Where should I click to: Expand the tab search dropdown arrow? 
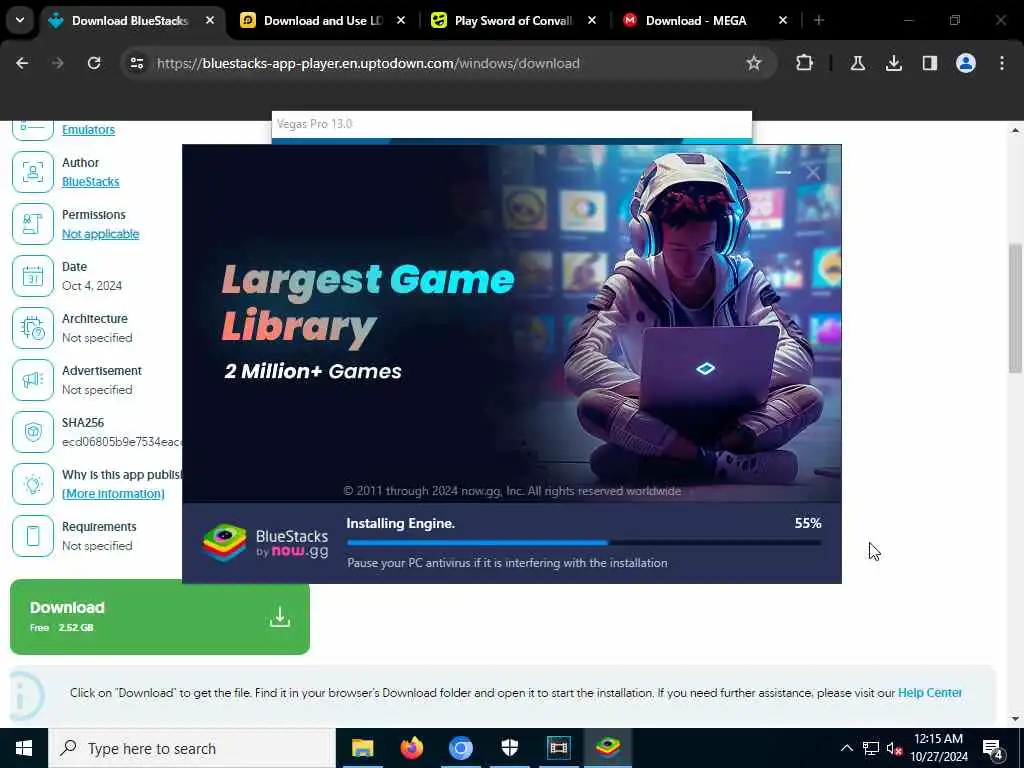(20, 20)
